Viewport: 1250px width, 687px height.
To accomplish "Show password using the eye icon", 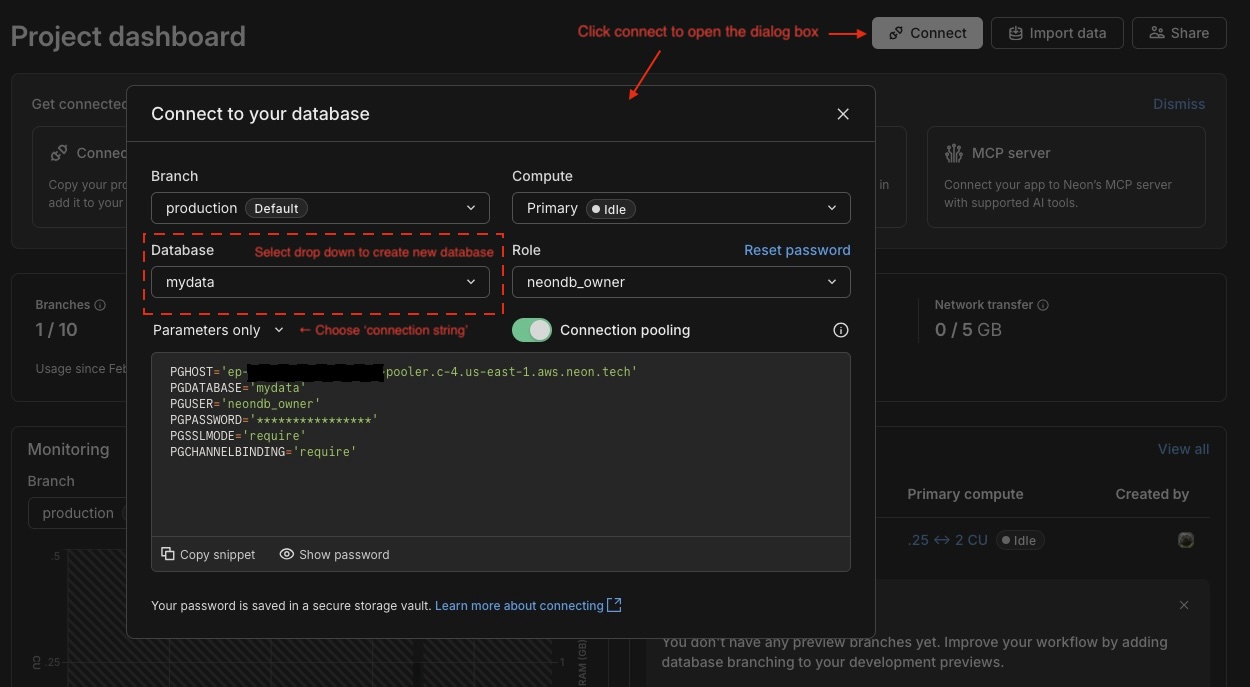I will 287,554.
